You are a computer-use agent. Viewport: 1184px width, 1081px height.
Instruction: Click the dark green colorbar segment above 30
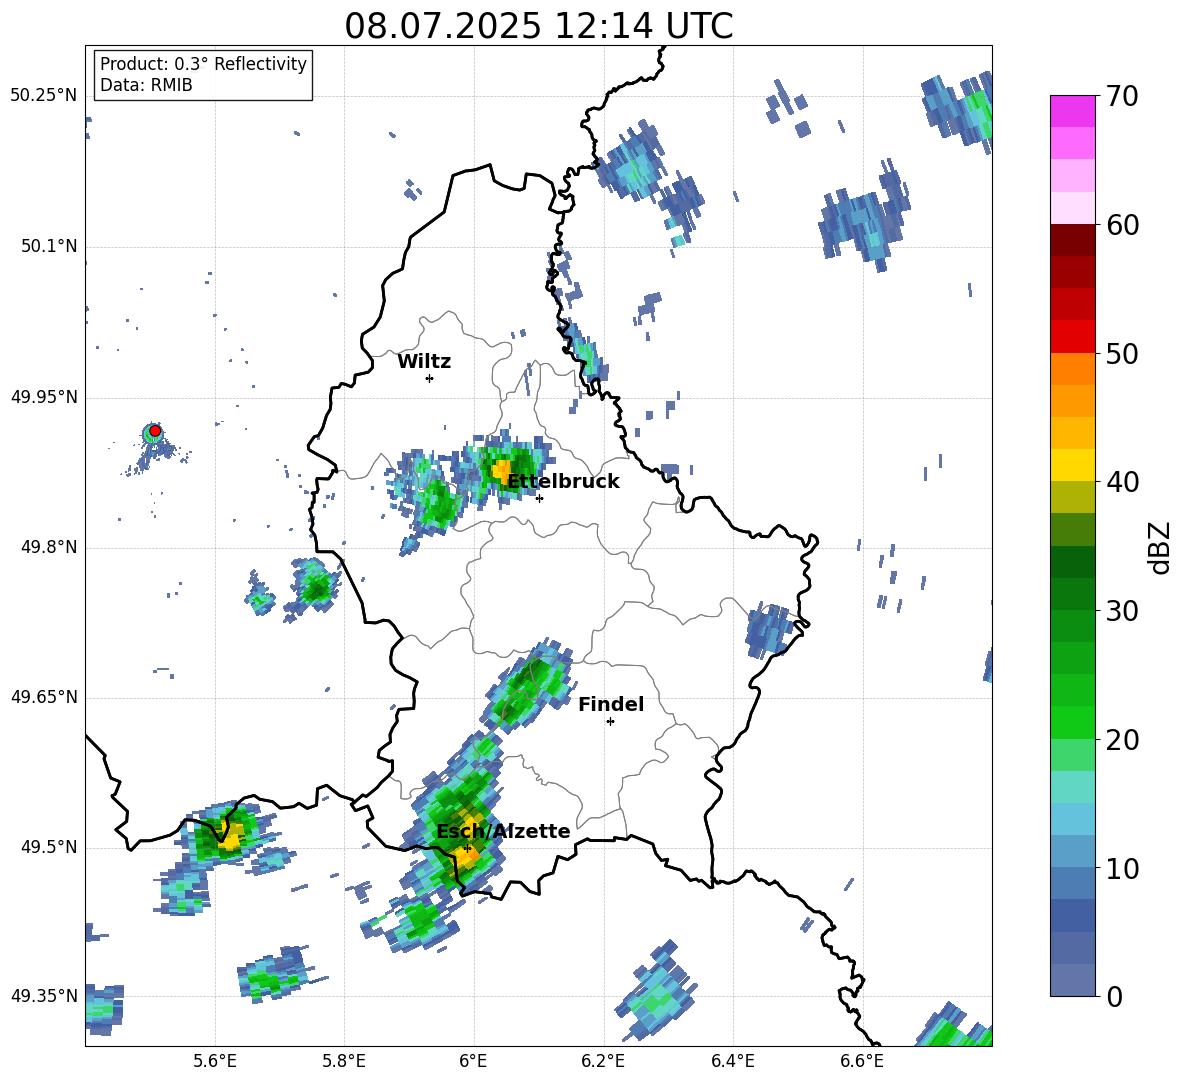click(1072, 594)
